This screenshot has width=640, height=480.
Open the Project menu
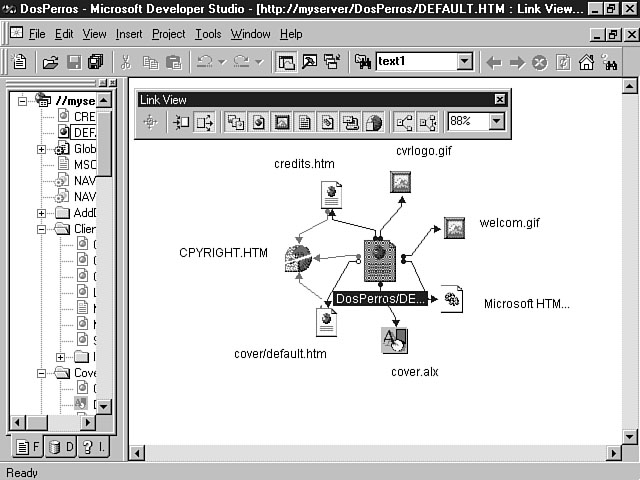[168, 34]
